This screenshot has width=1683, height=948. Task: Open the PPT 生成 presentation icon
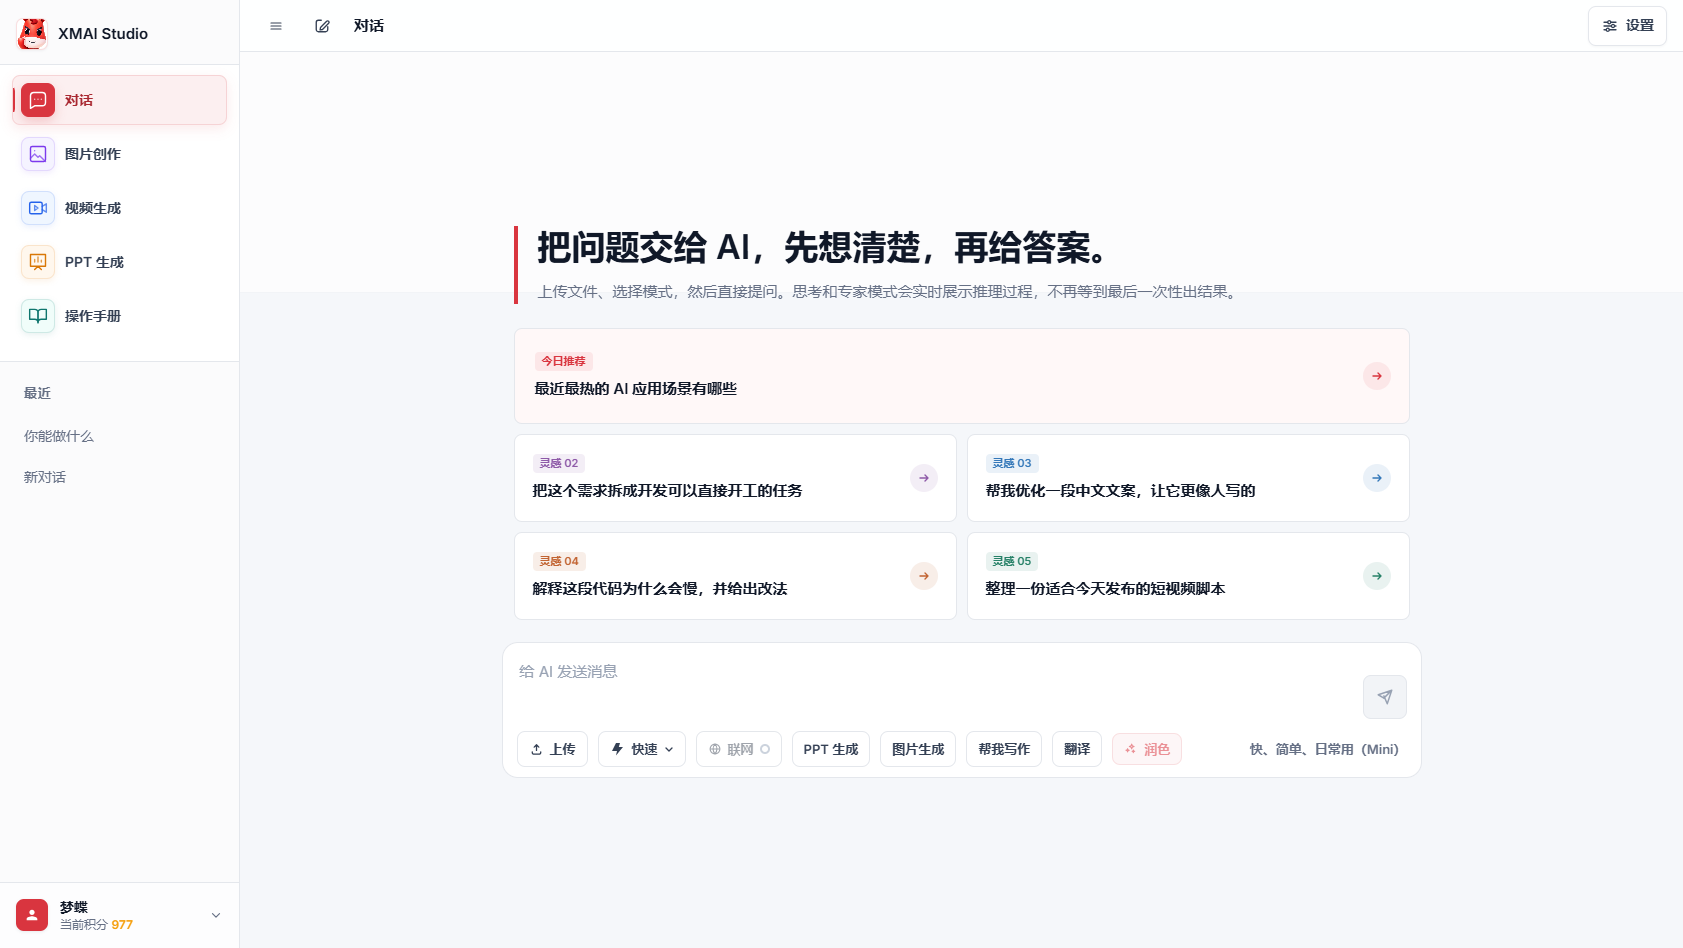point(38,262)
